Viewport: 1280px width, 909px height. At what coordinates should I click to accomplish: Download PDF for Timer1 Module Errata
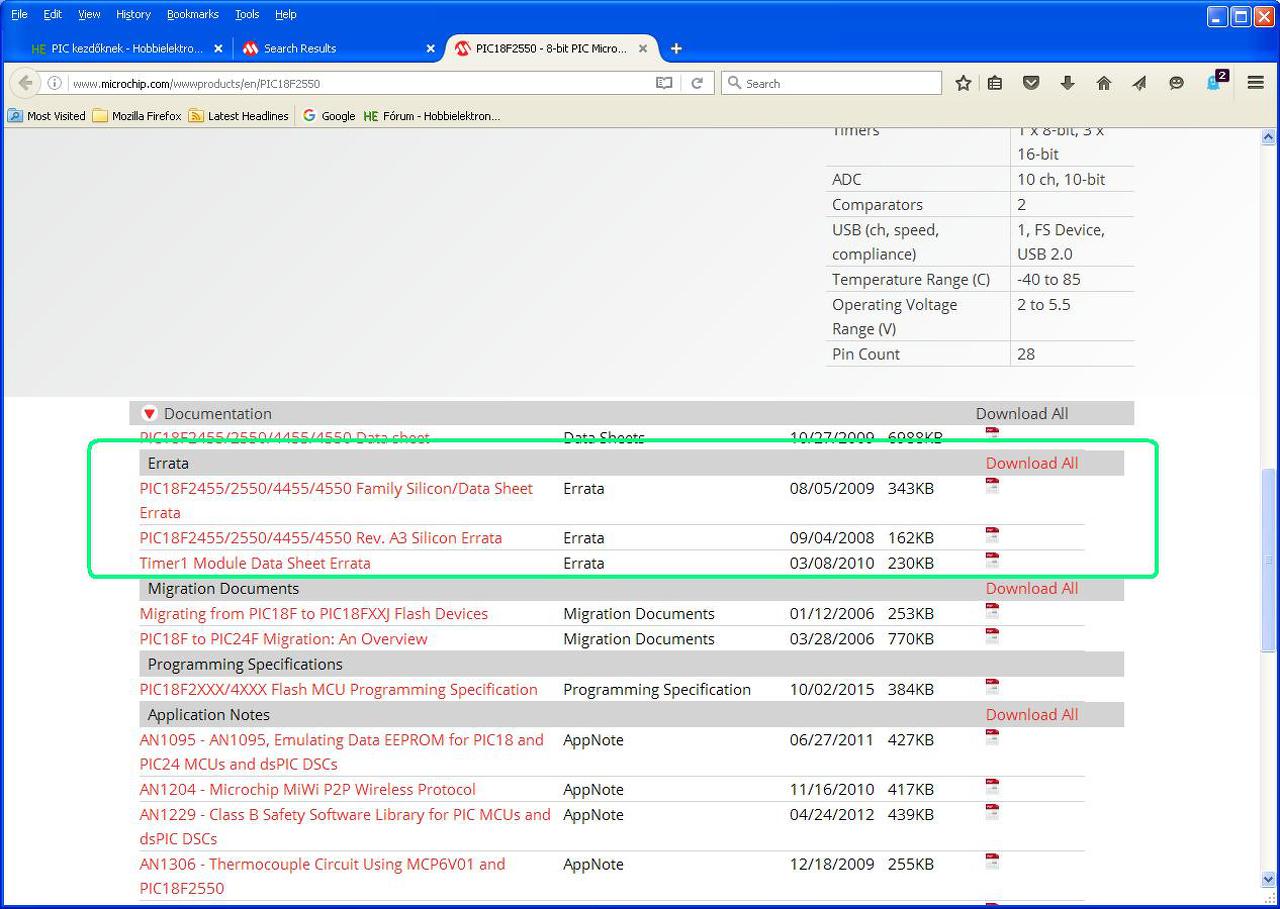point(992,560)
